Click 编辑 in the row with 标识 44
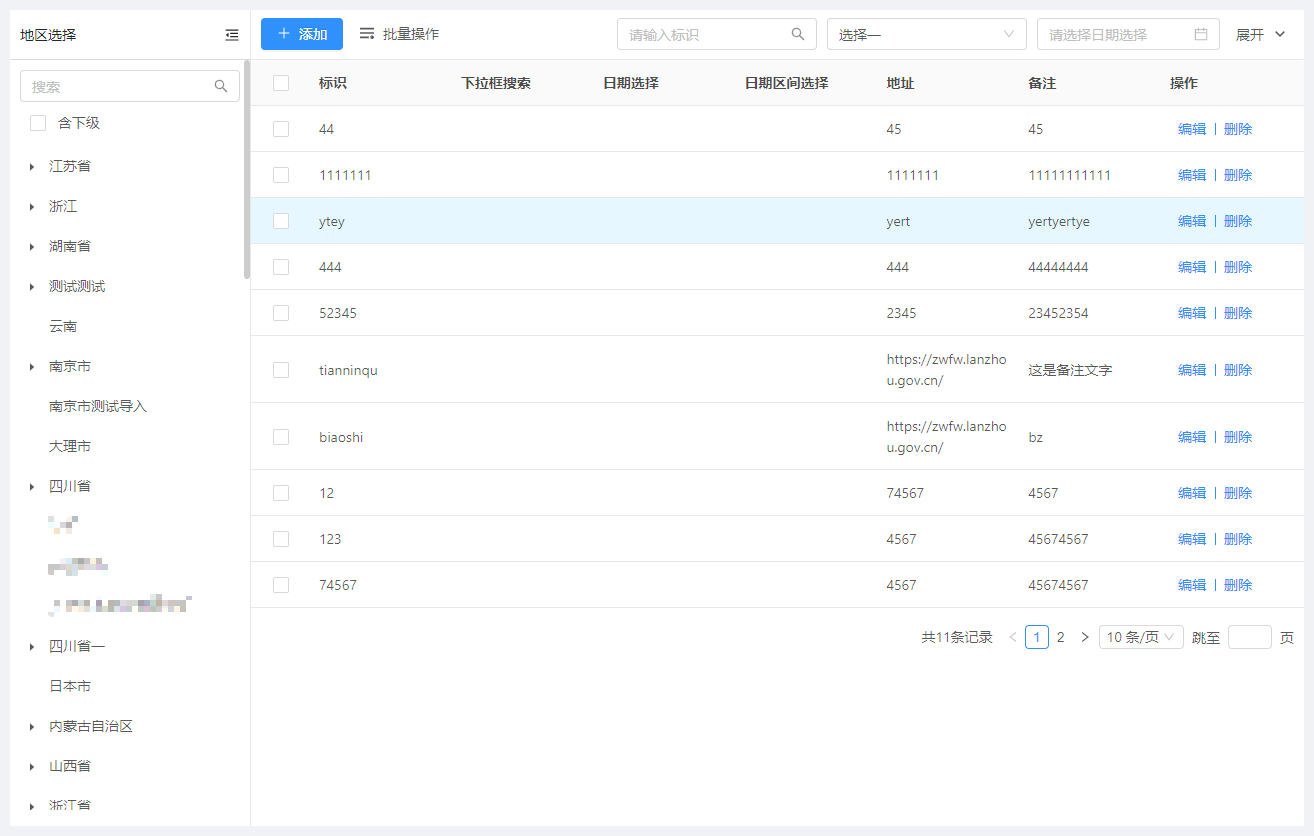 coord(1192,129)
